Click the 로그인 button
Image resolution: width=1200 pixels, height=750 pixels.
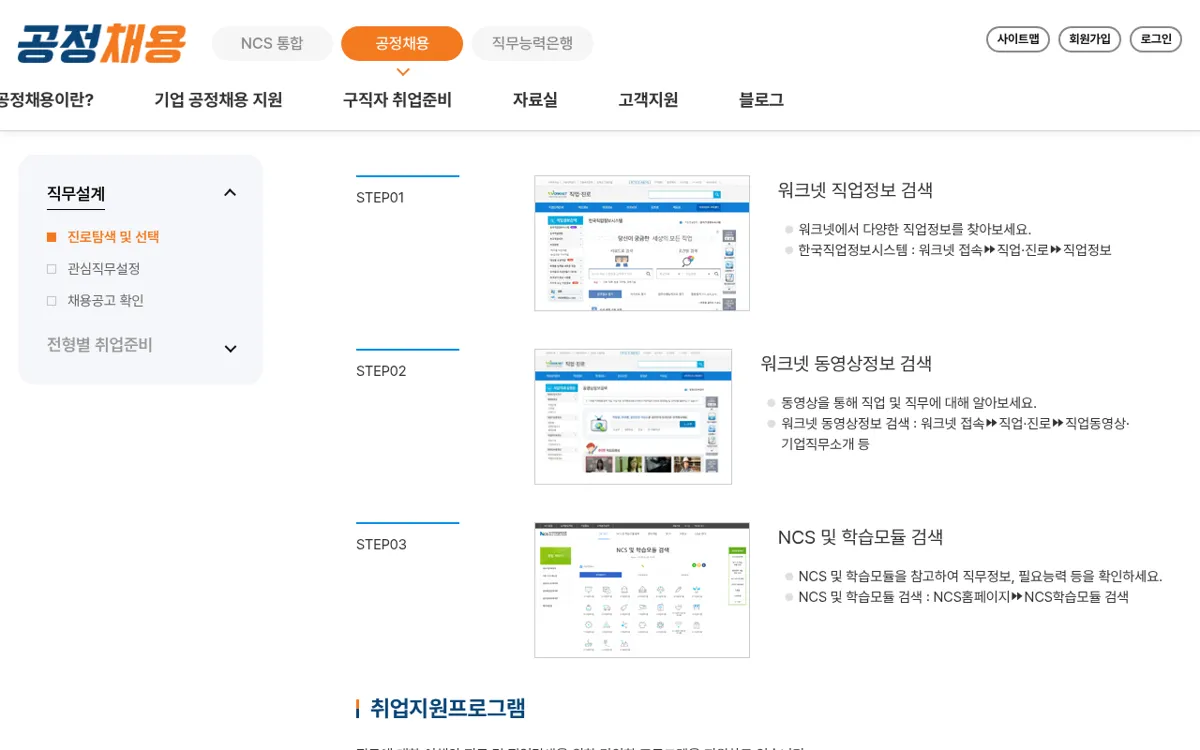coord(1156,39)
